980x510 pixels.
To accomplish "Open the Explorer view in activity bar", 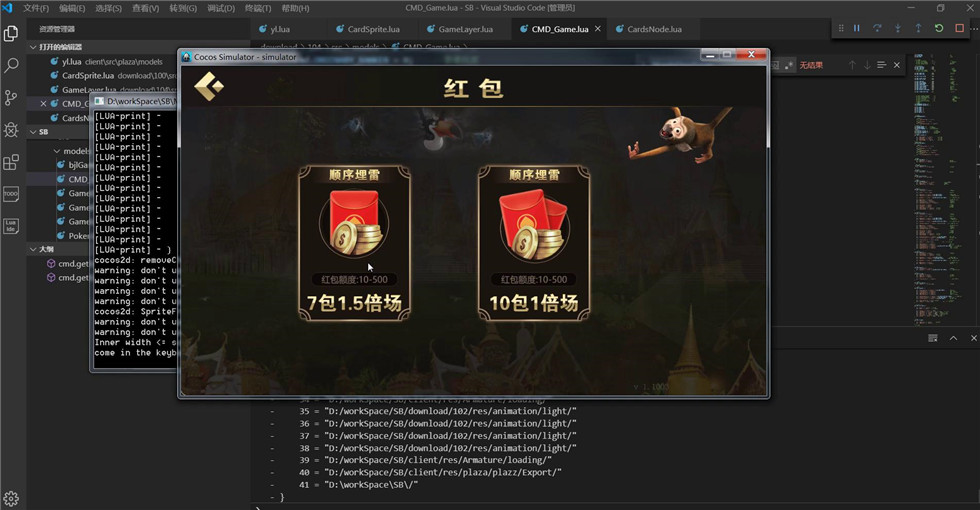I will [11, 33].
